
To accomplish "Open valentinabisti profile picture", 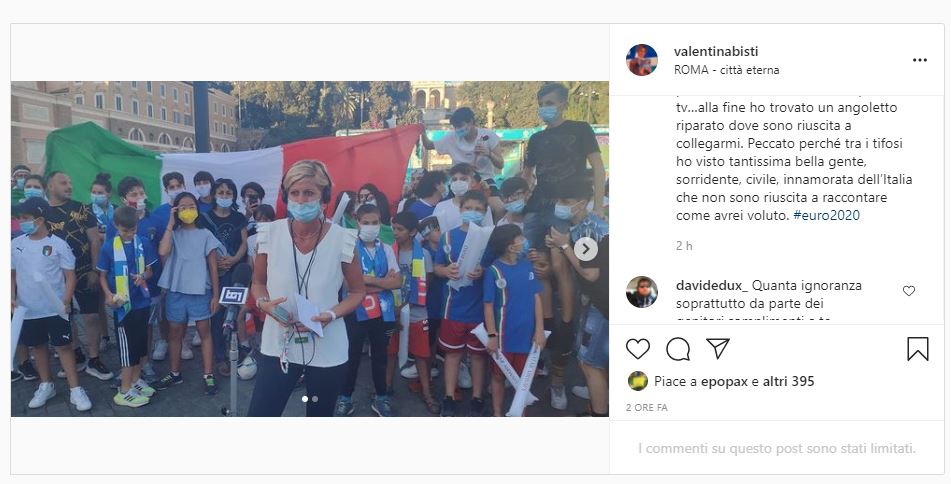I will coord(642,60).
